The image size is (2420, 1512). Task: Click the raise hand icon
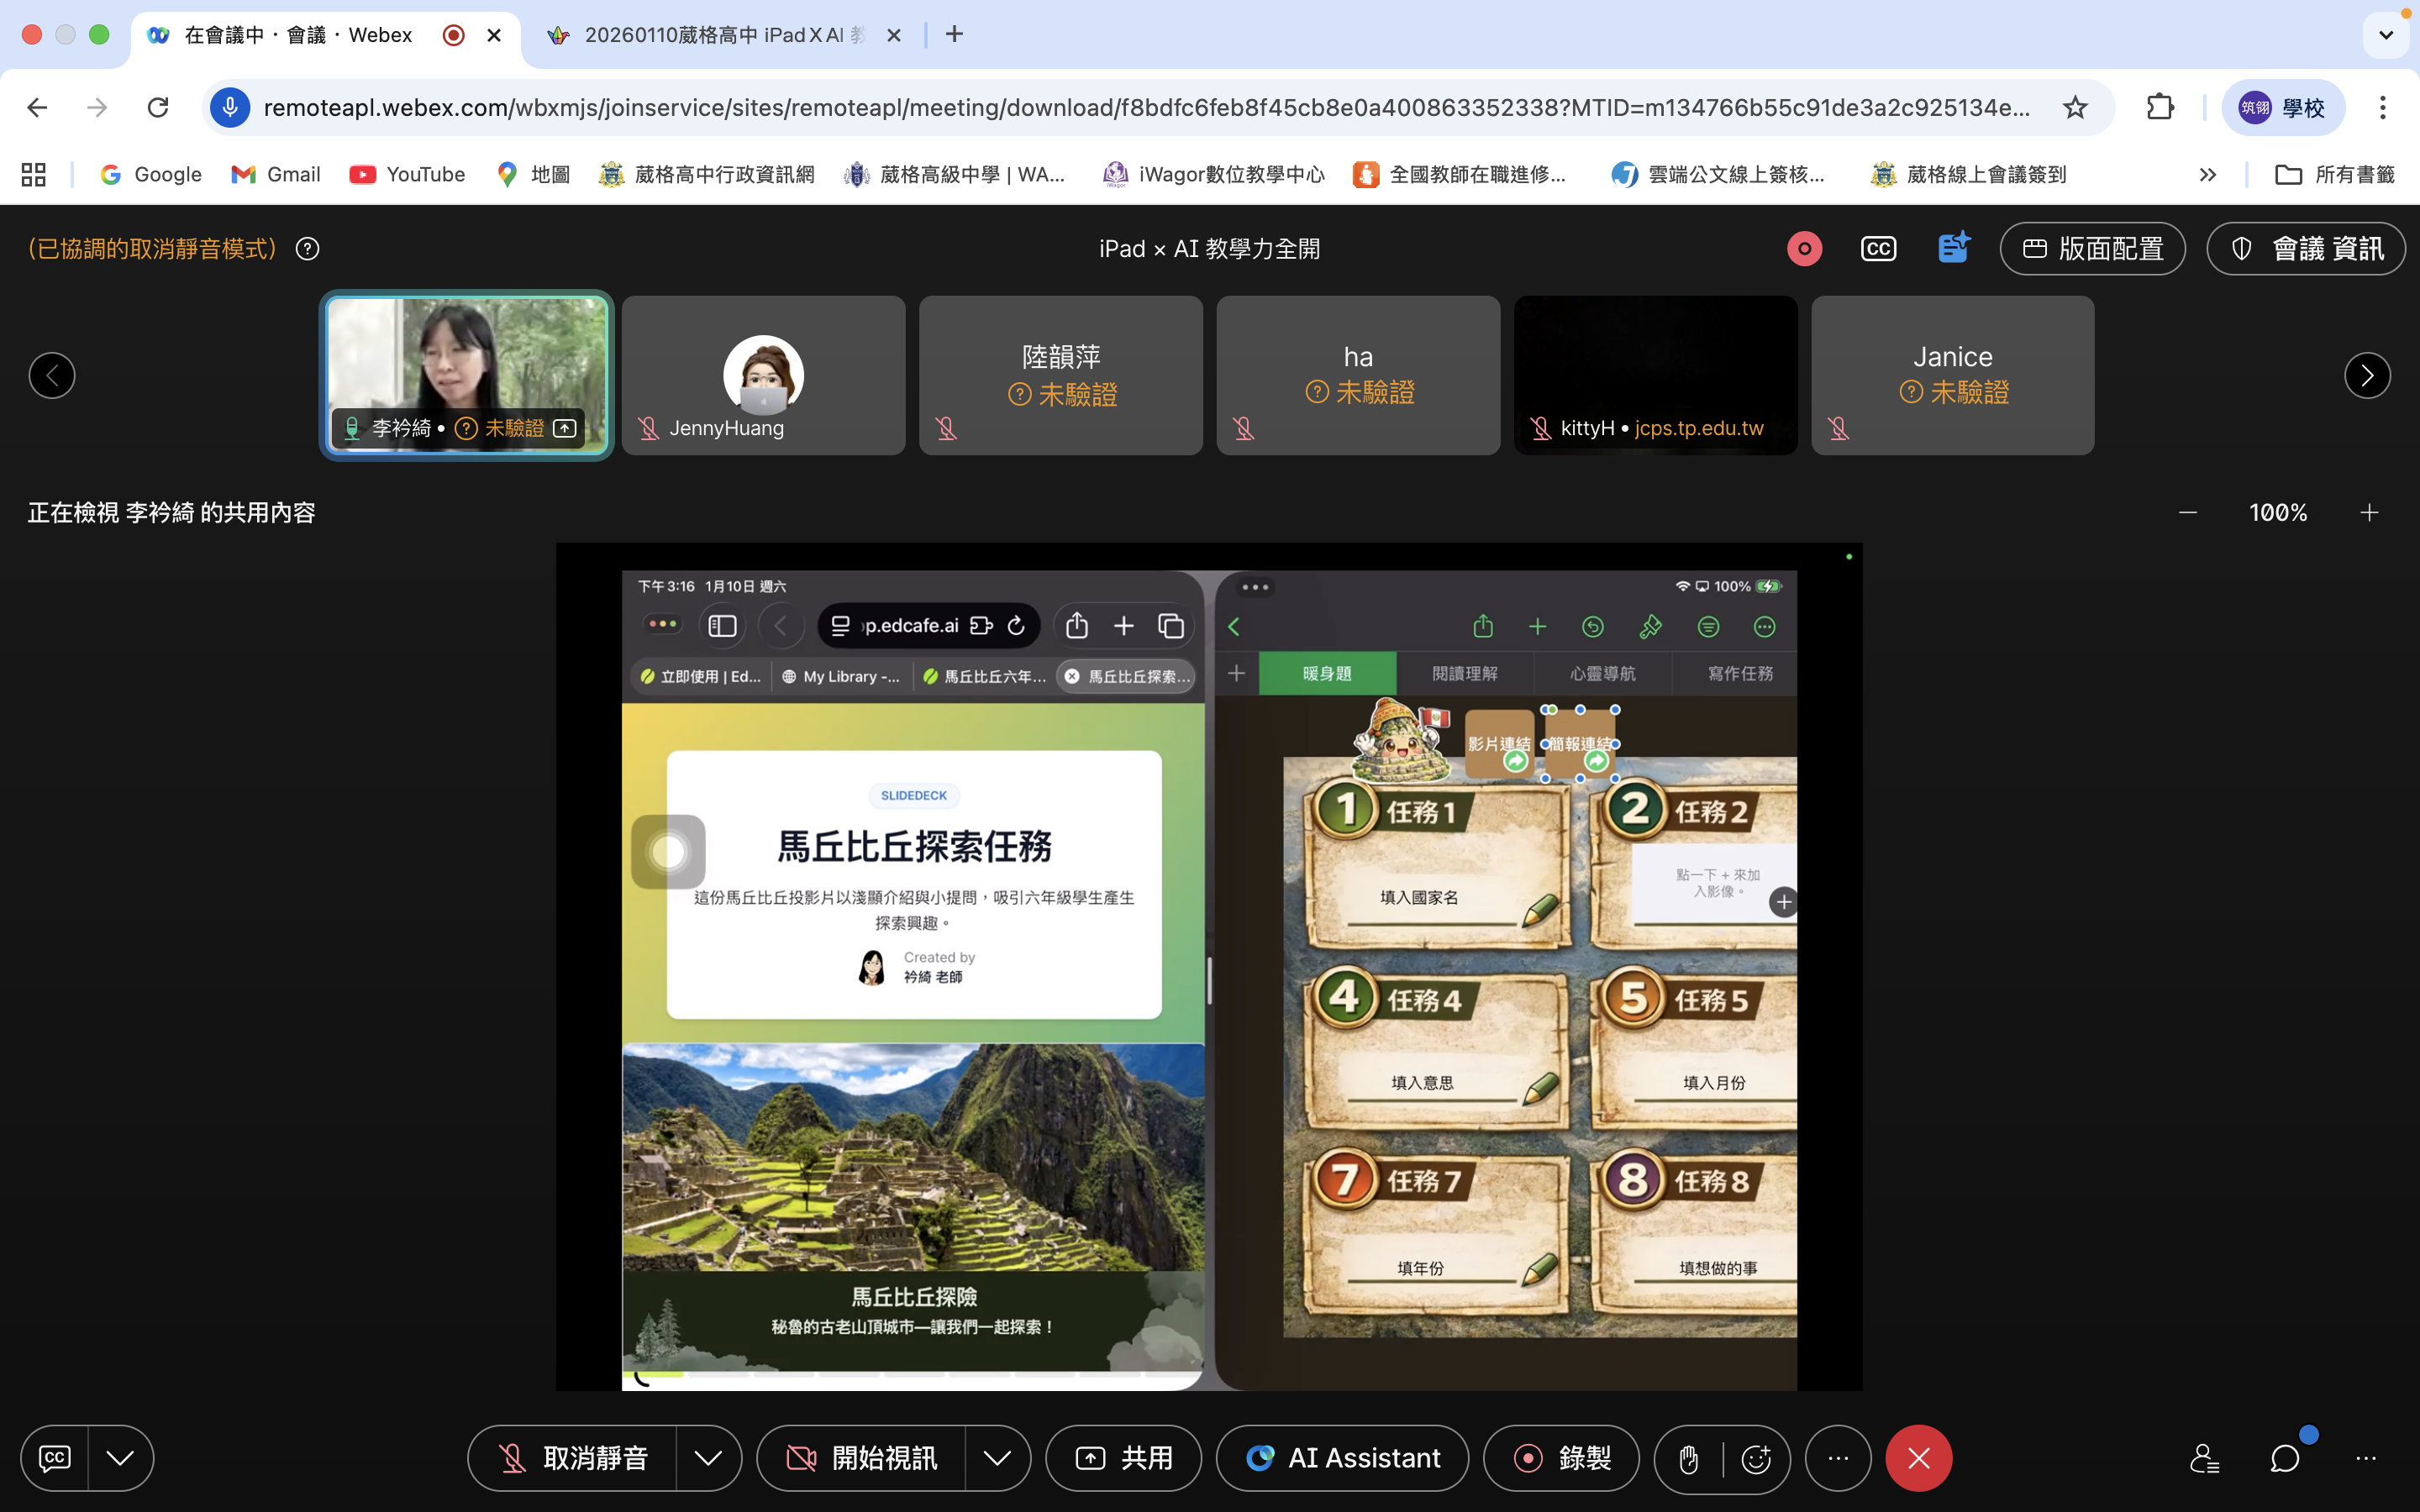click(1689, 1459)
